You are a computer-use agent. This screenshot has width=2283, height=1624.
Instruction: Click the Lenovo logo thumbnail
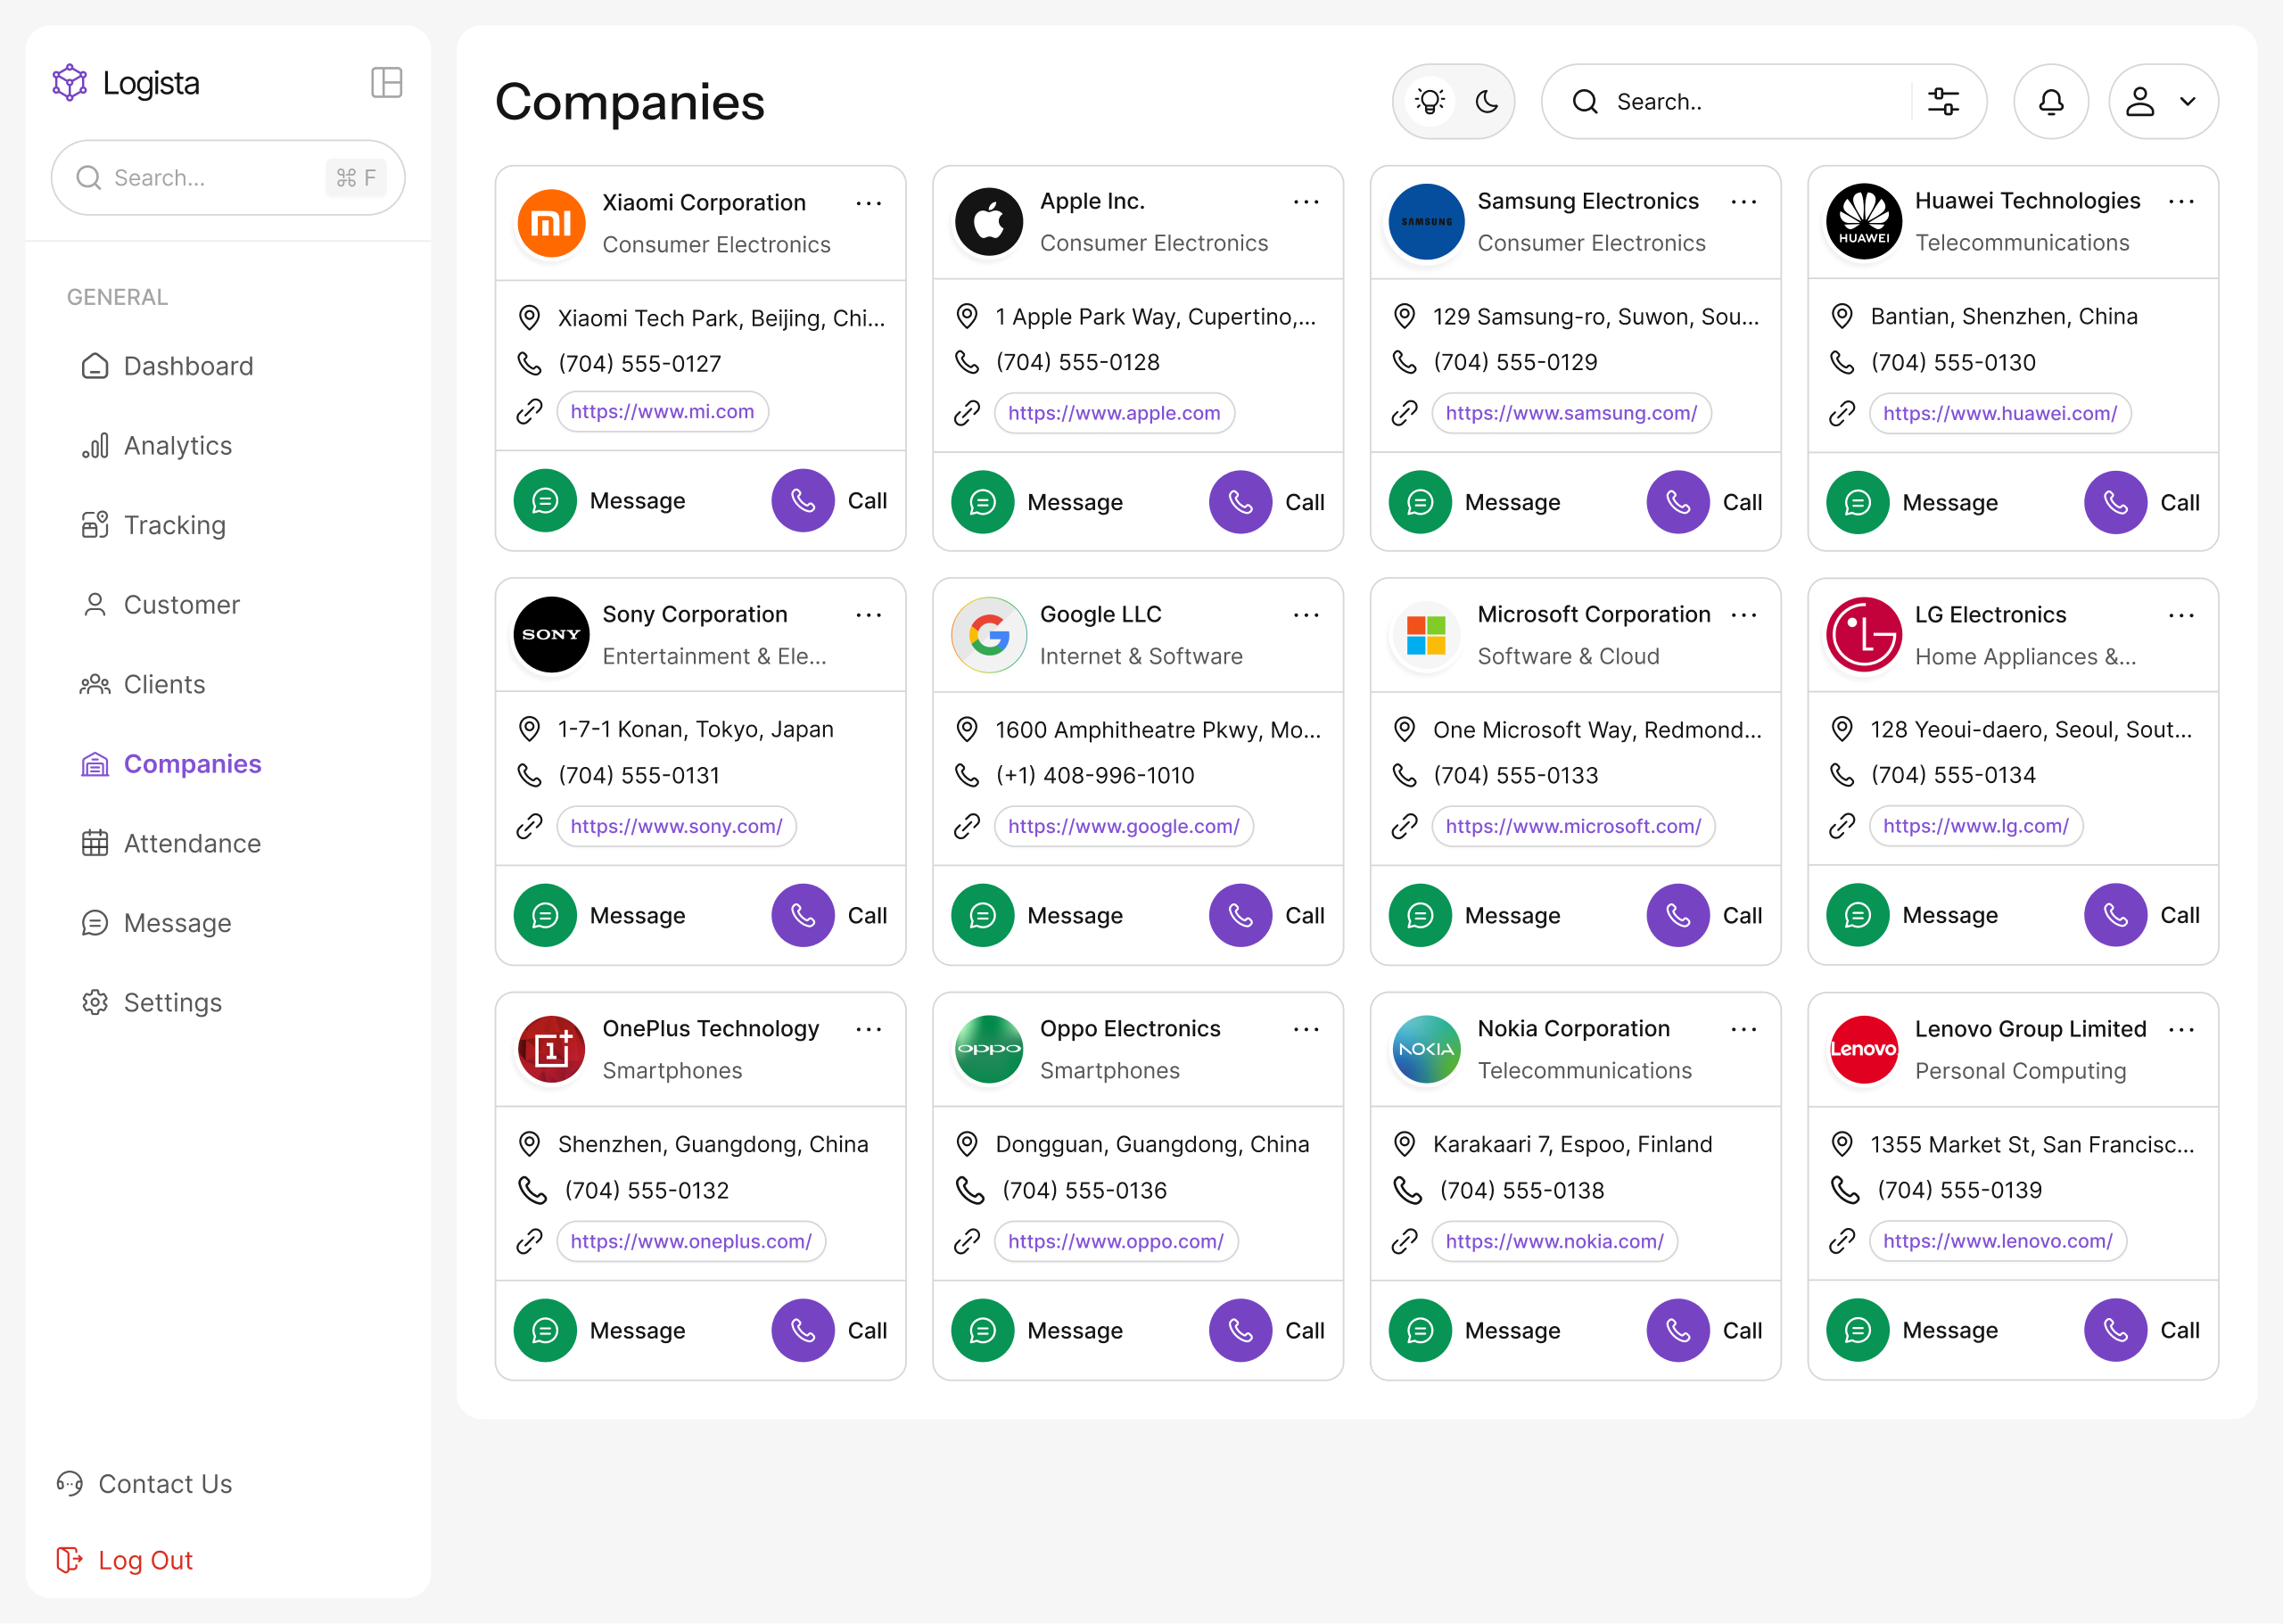click(1863, 1049)
